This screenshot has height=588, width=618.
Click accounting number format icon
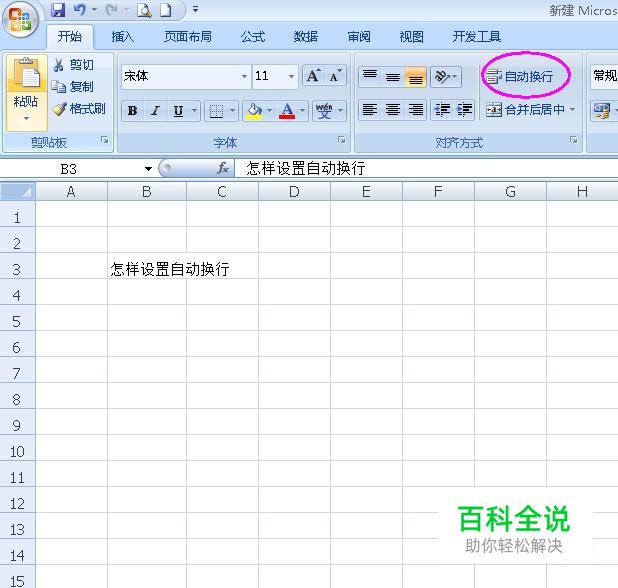(x=601, y=111)
